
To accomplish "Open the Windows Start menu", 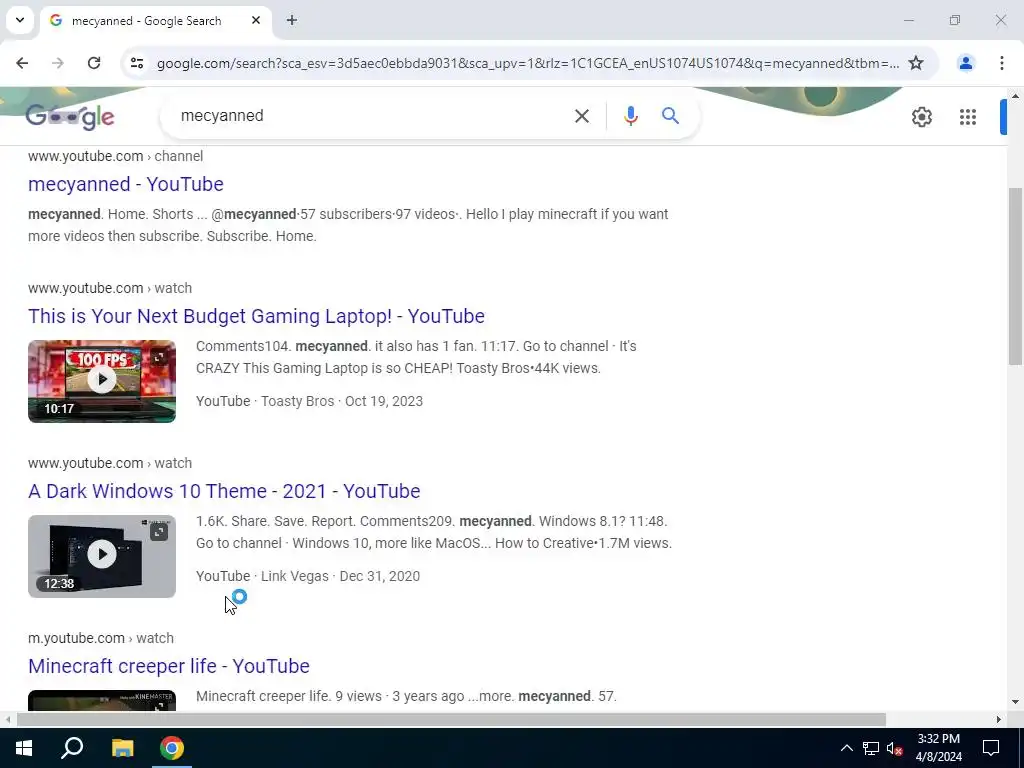I will pos(24,748).
